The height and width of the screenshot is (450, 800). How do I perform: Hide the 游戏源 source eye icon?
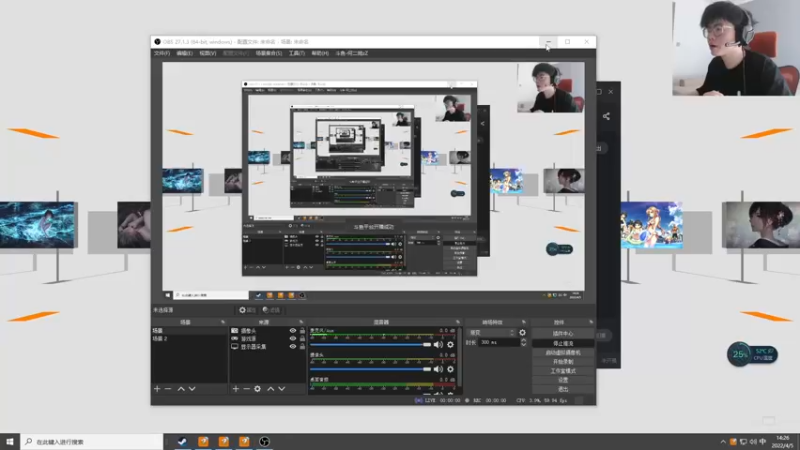(x=293, y=338)
